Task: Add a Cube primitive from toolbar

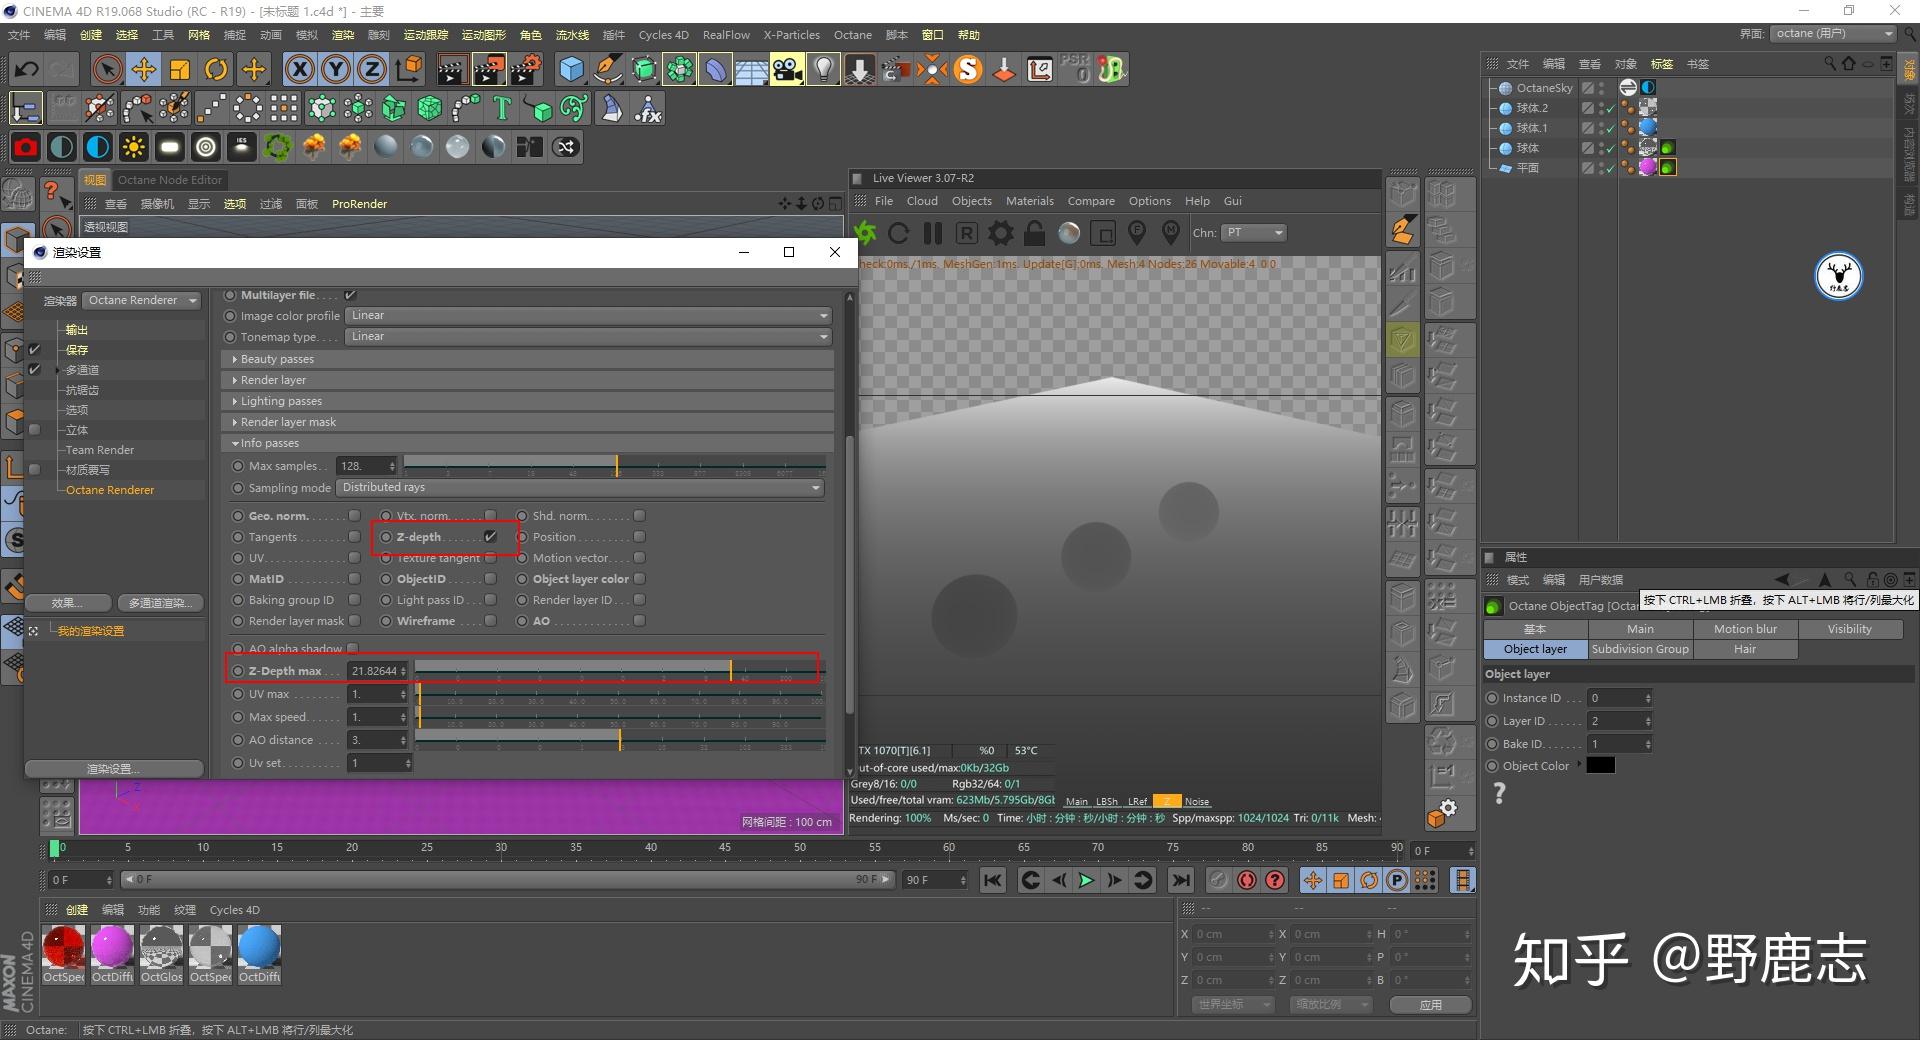Action: pos(571,69)
